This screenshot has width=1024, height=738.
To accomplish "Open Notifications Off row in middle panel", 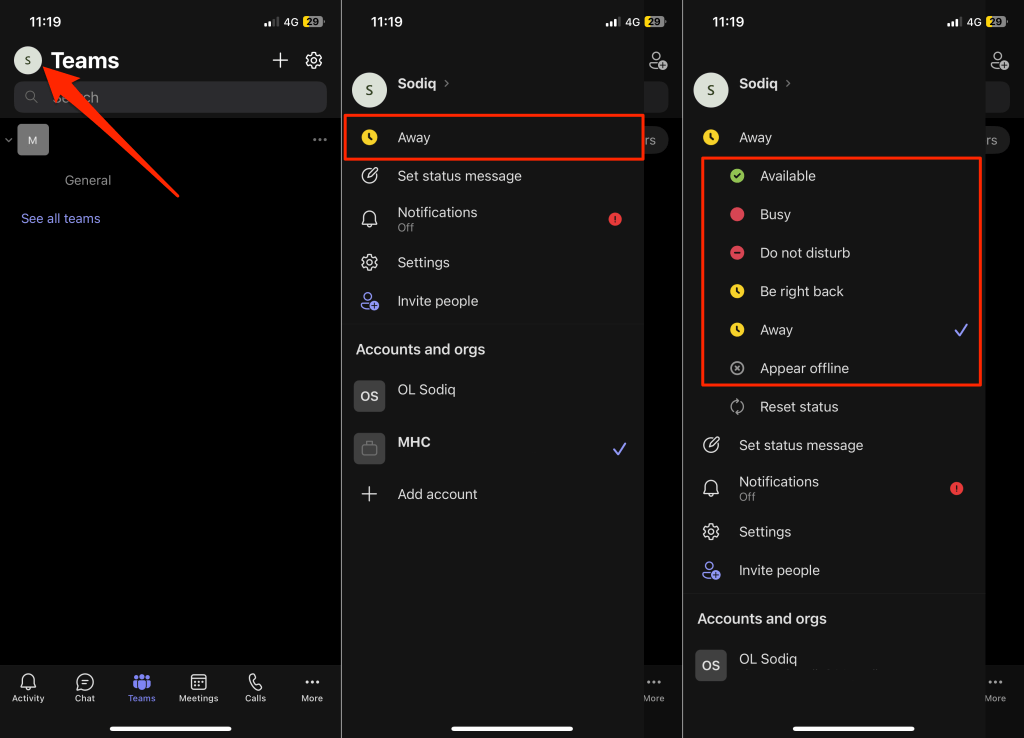I will tap(494, 219).
